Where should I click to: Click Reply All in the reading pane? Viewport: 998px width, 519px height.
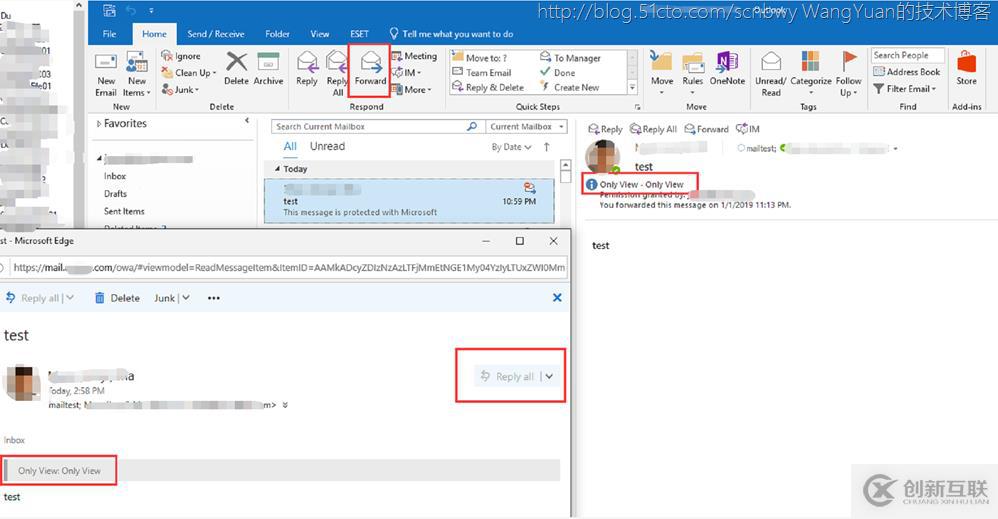pos(653,129)
